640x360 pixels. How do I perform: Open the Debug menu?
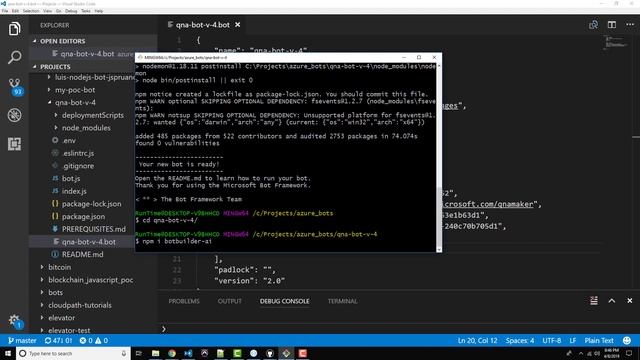point(71,11)
